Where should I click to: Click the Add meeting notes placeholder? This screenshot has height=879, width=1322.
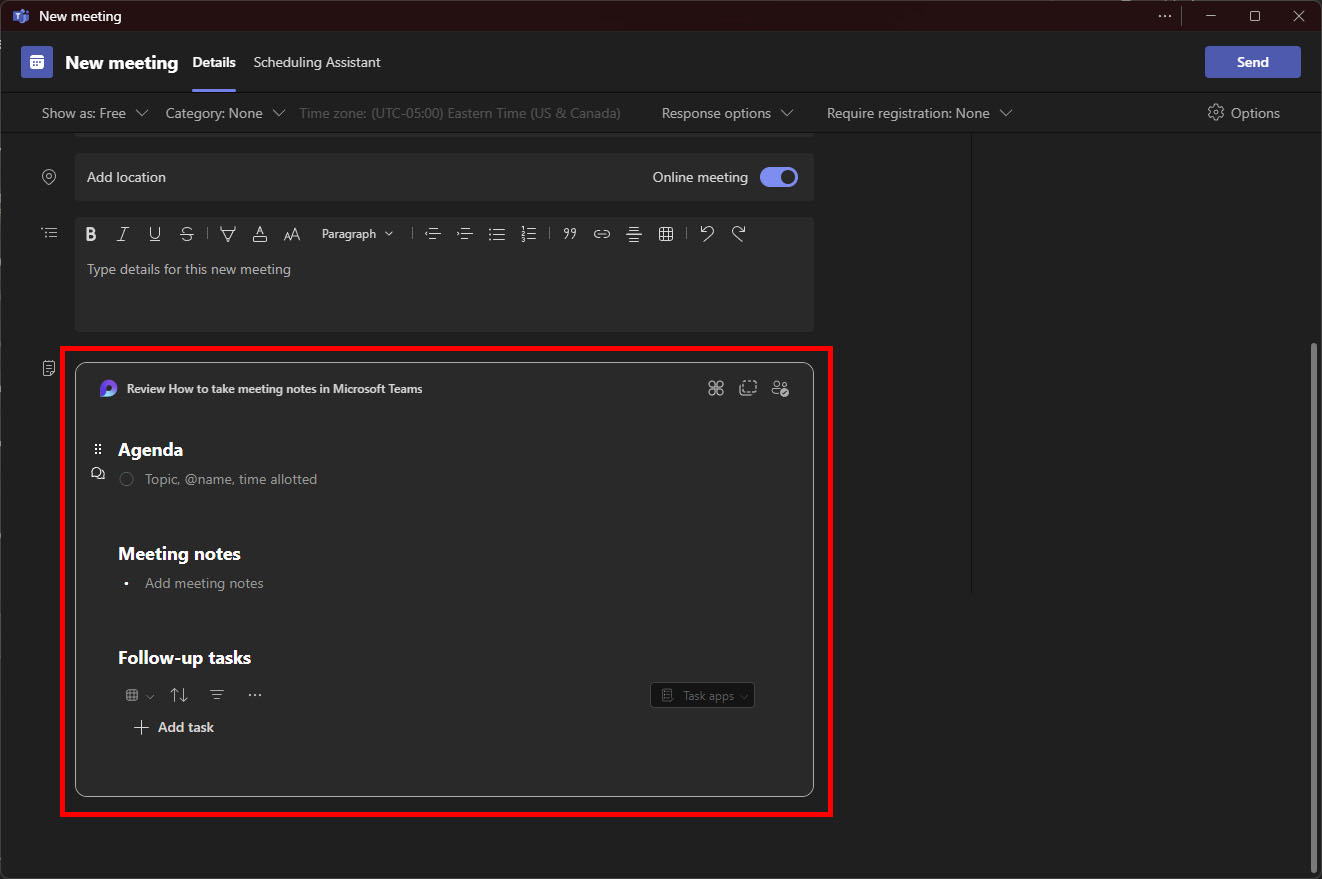(x=204, y=583)
